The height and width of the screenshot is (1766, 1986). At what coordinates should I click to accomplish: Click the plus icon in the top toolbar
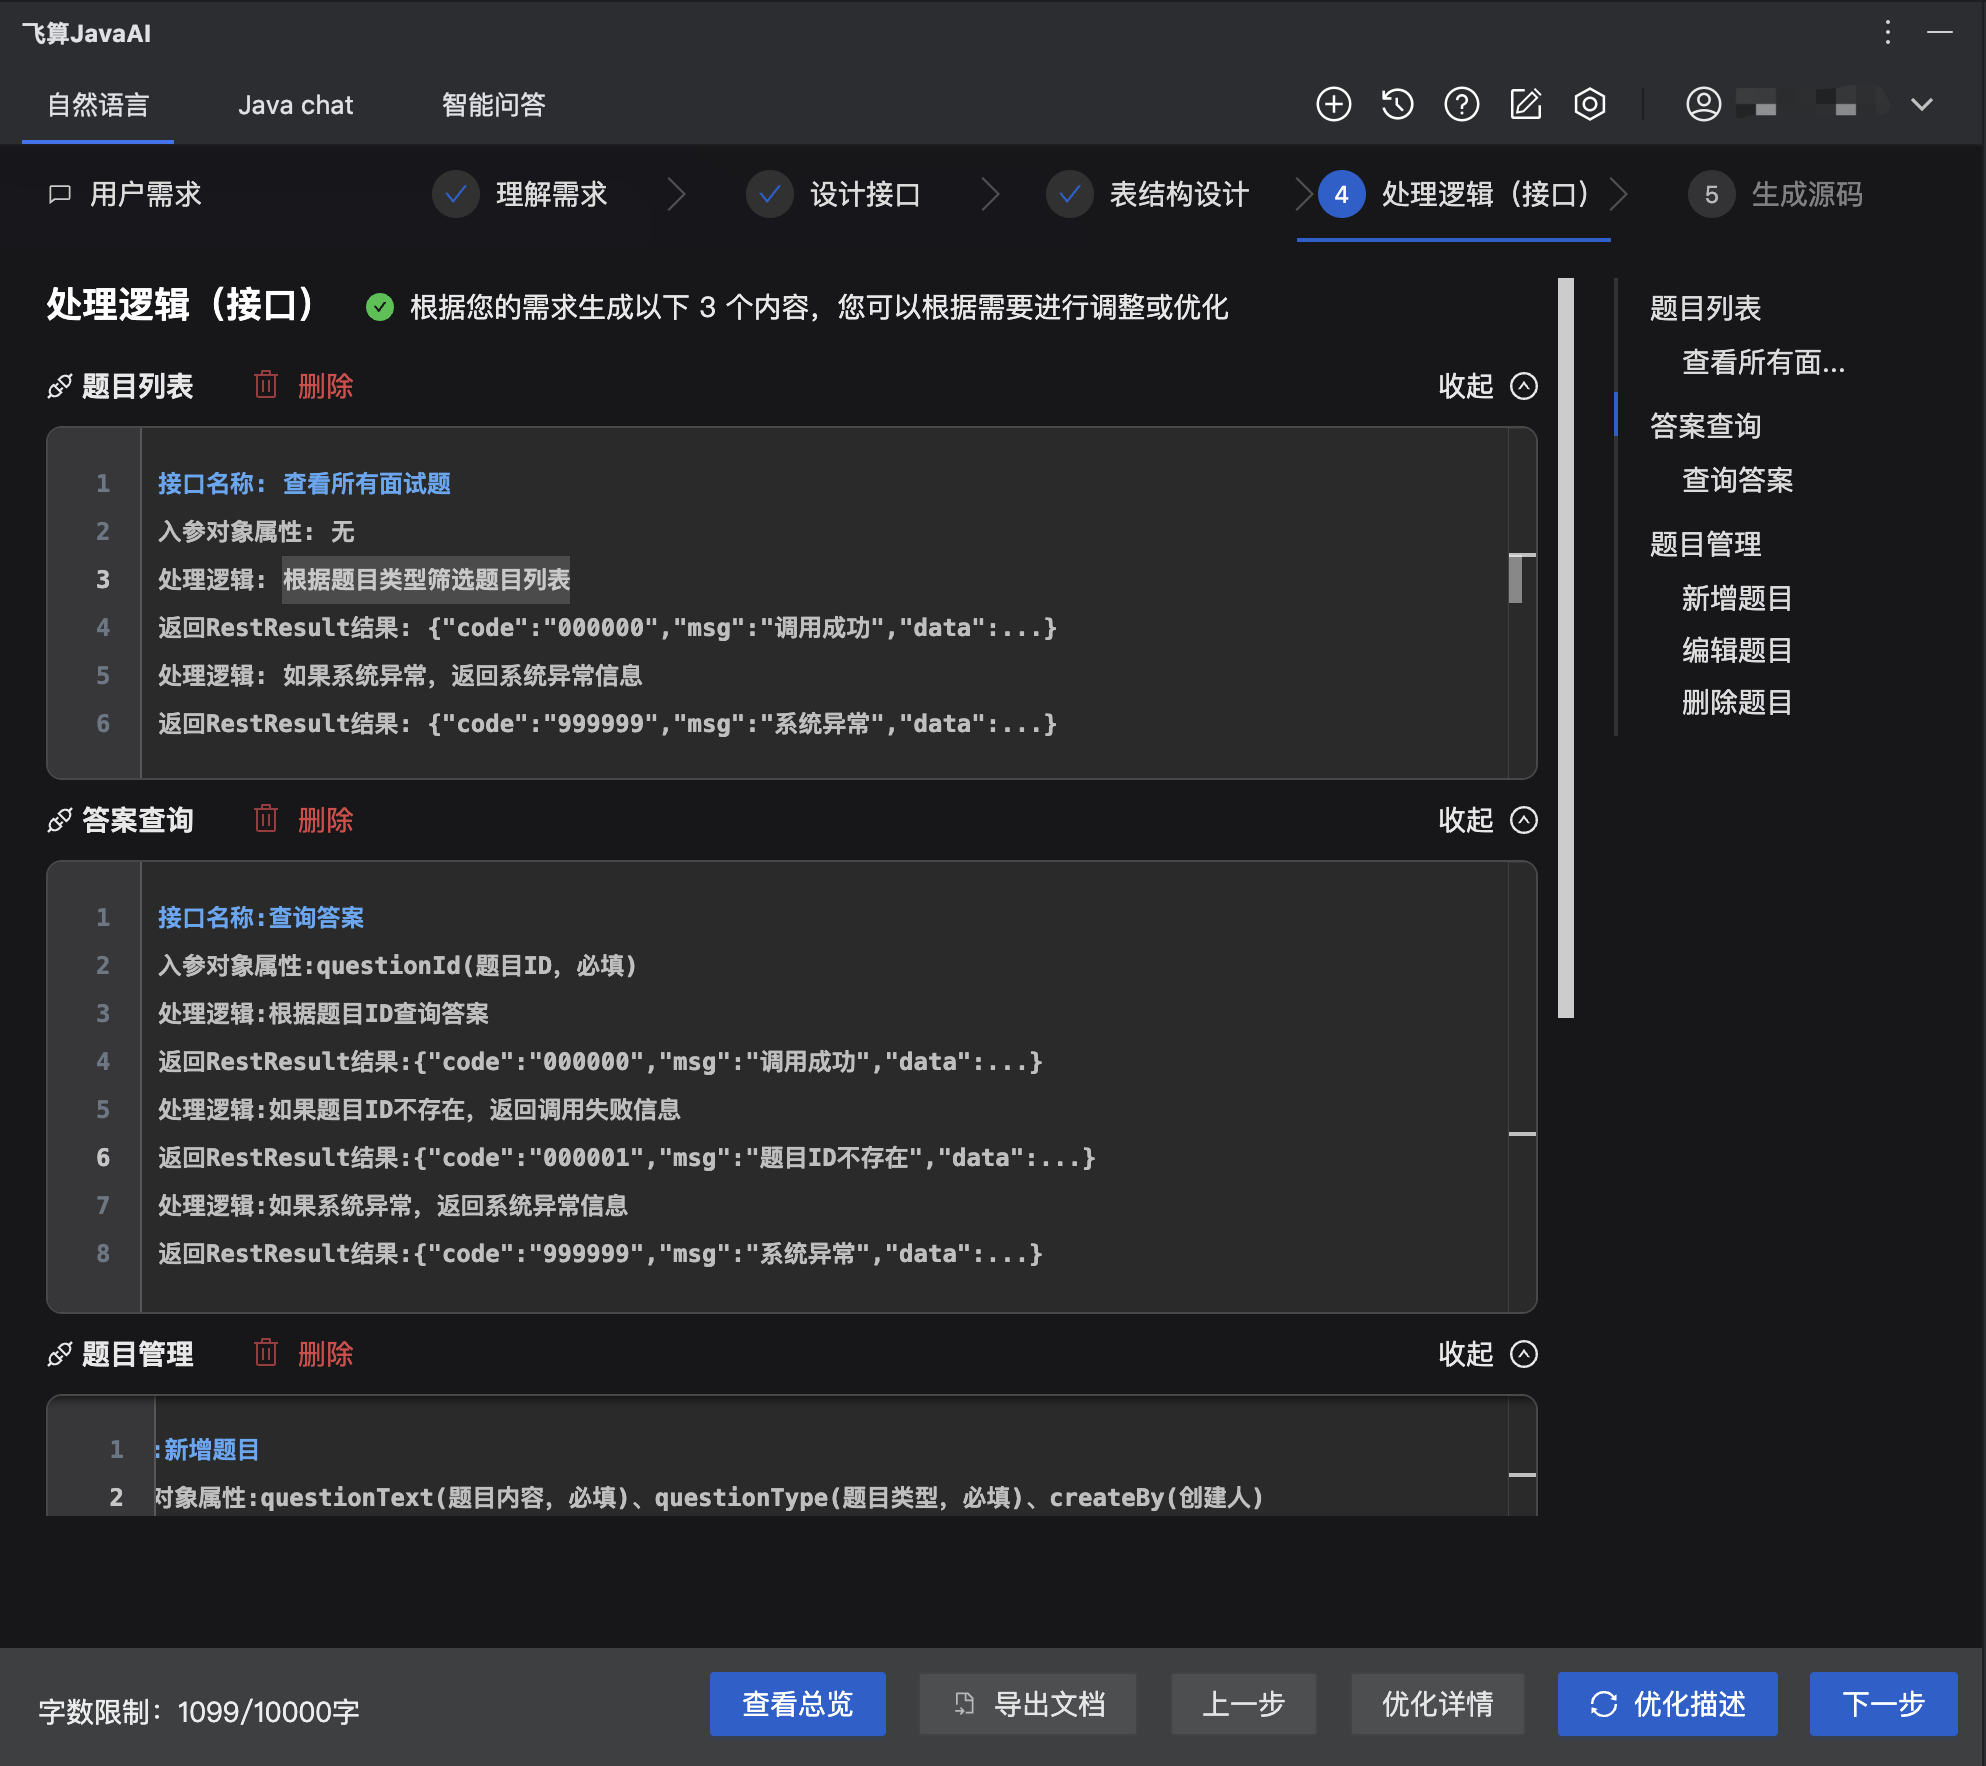click(1333, 104)
